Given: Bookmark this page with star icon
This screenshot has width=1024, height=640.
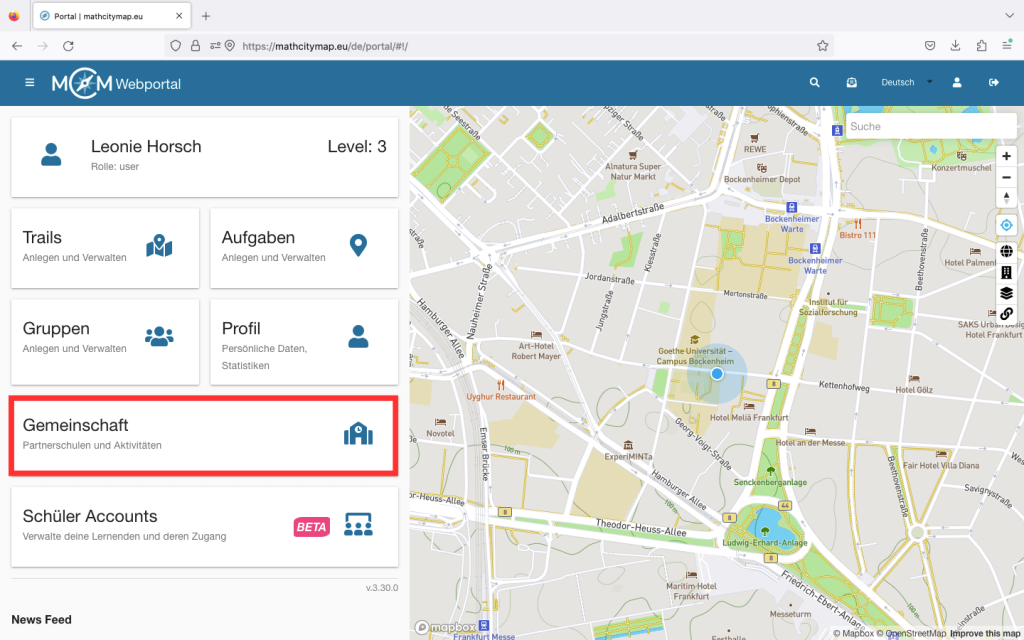Looking at the screenshot, I should 822,46.
